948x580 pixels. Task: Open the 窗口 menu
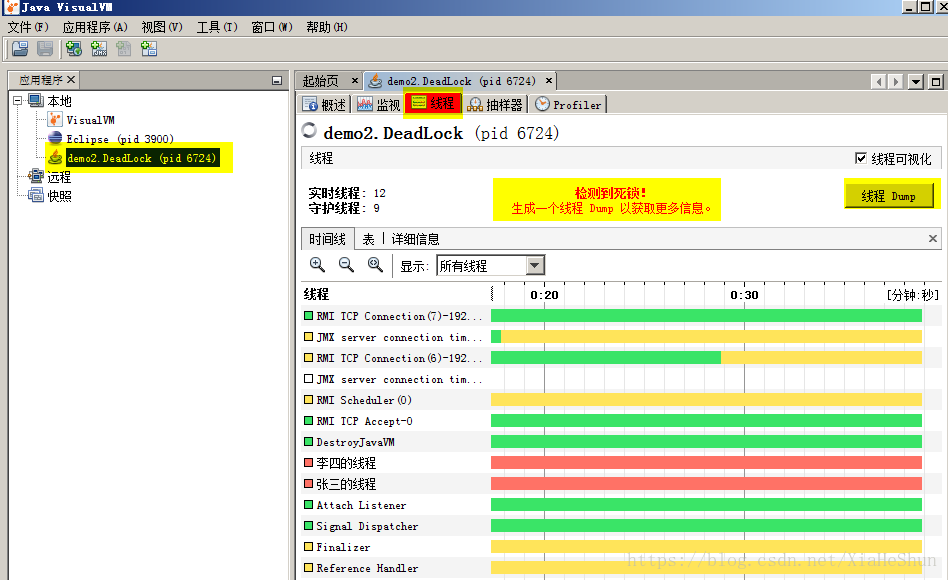(271, 27)
